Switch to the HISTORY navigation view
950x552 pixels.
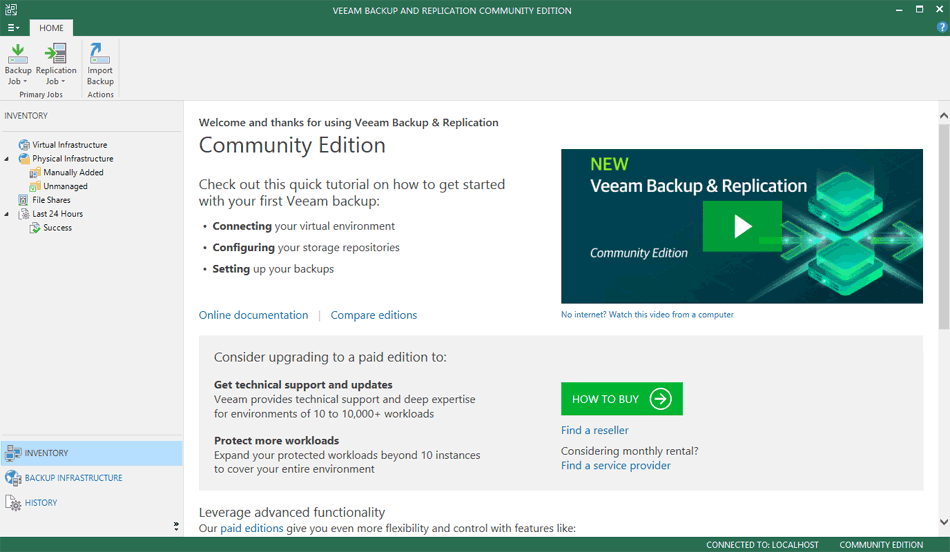(x=91, y=503)
